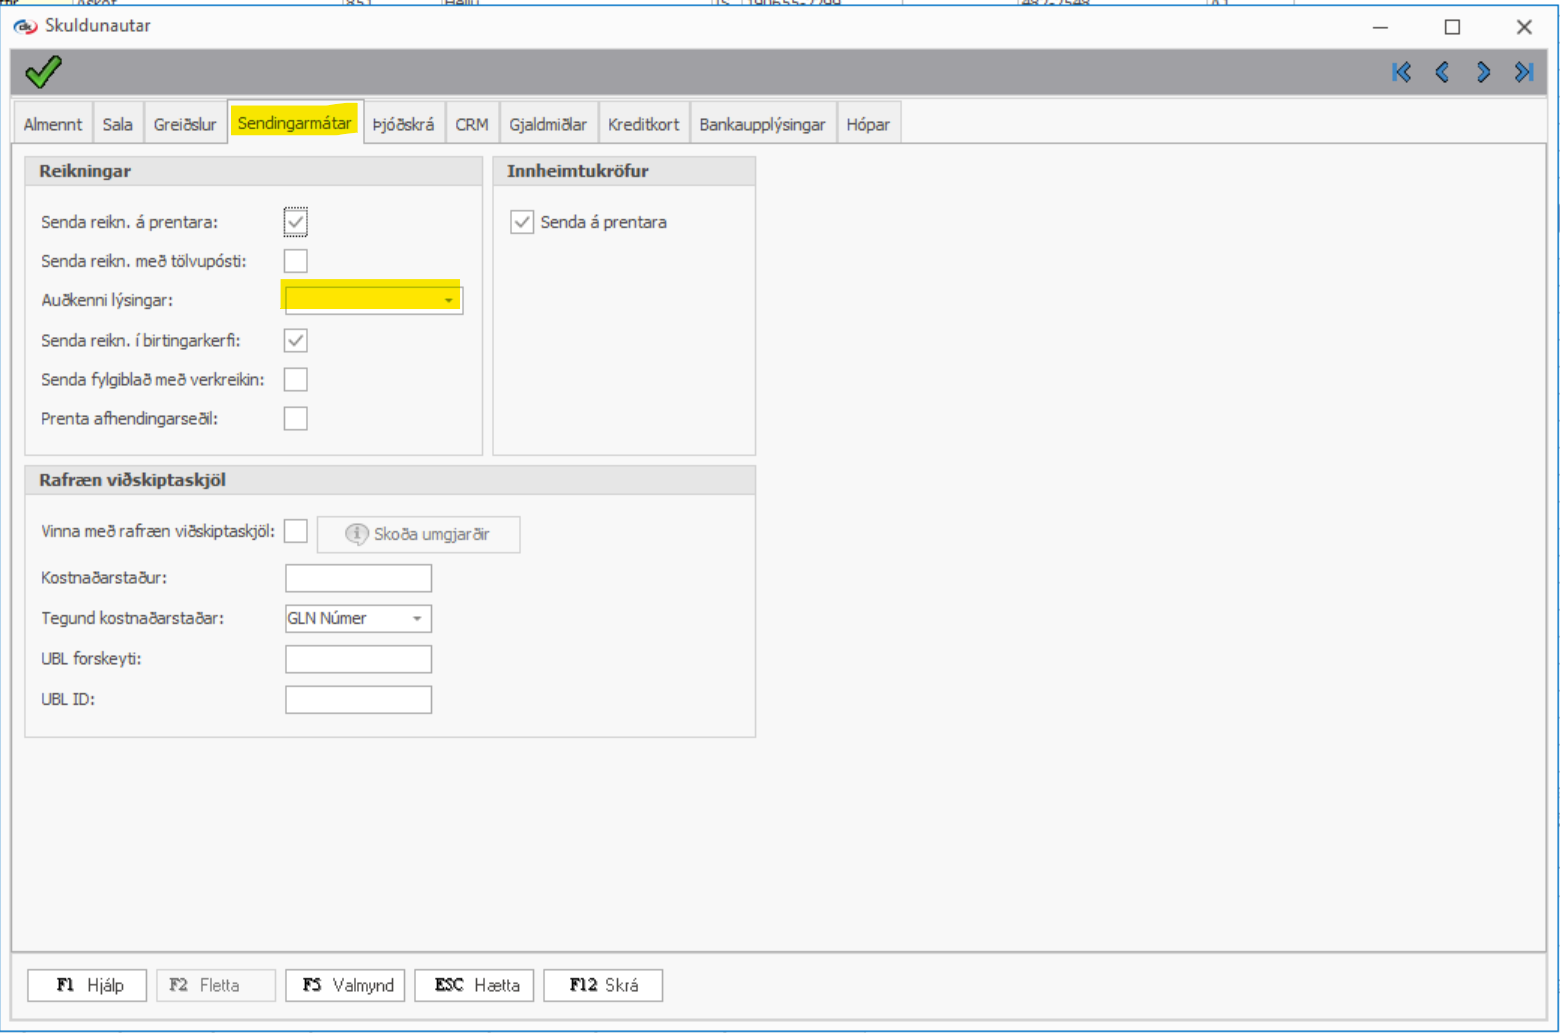The width and height of the screenshot is (1560, 1033).
Task: Enable 'Senda reikn. með tölvupósti' checkbox
Action: pyautogui.click(x=295, y=261)
